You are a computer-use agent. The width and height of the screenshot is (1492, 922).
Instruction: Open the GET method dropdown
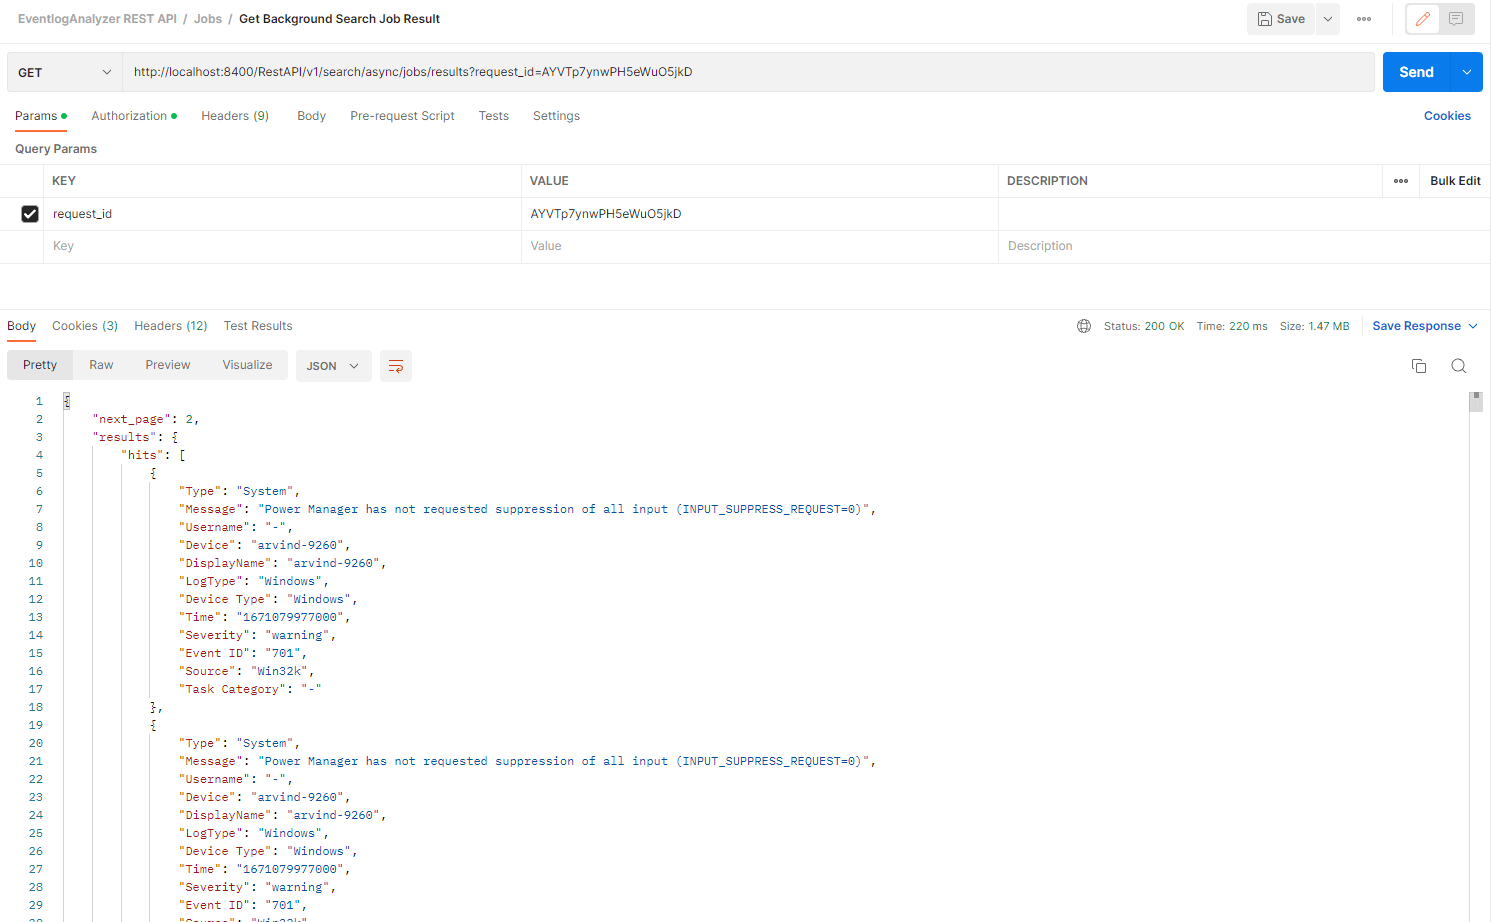[64, 72]
